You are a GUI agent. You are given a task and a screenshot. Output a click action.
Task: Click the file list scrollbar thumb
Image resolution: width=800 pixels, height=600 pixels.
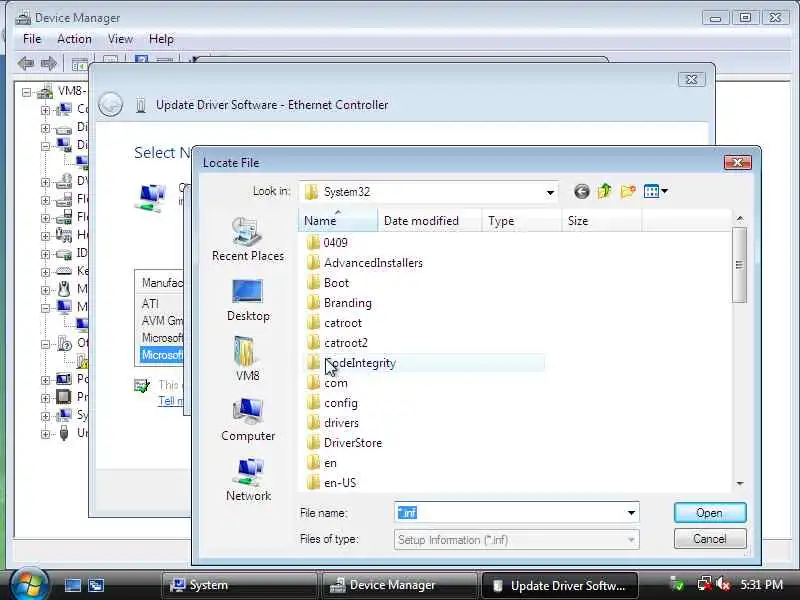pos(739,265)
